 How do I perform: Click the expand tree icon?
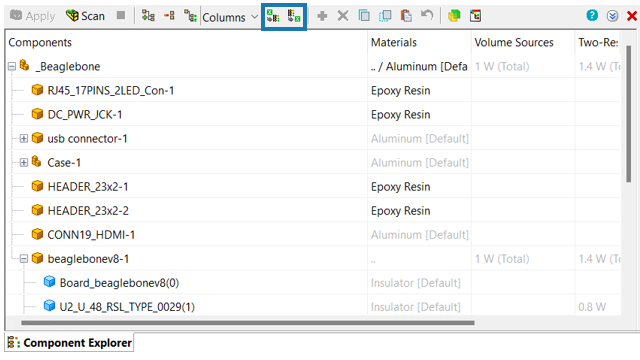click(x=148, y=16)
